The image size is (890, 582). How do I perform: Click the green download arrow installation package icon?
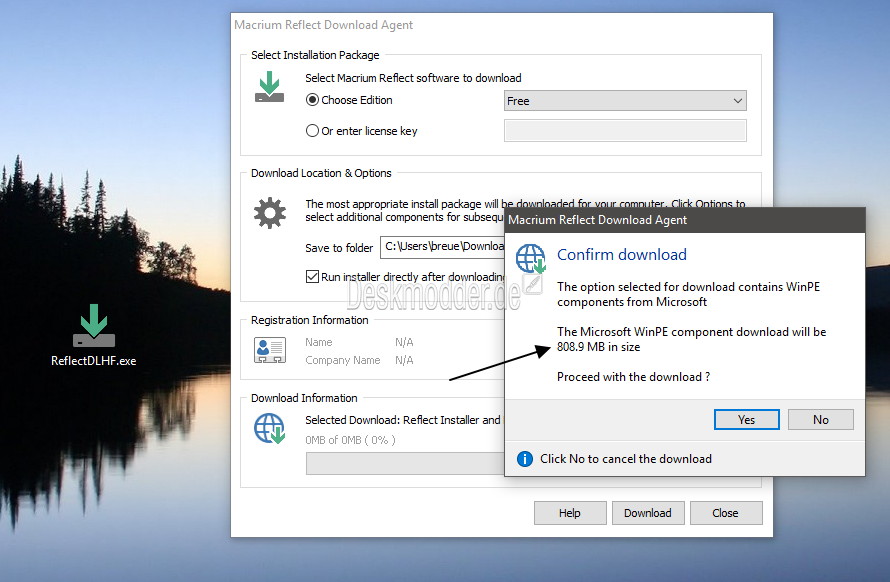[270, 87]
